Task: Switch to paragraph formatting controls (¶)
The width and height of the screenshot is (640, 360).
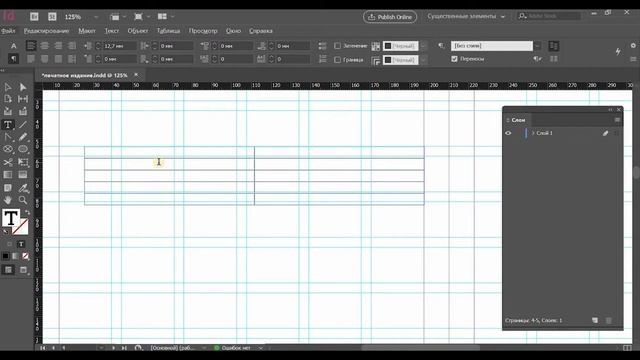Action: (x=13, y=59)
